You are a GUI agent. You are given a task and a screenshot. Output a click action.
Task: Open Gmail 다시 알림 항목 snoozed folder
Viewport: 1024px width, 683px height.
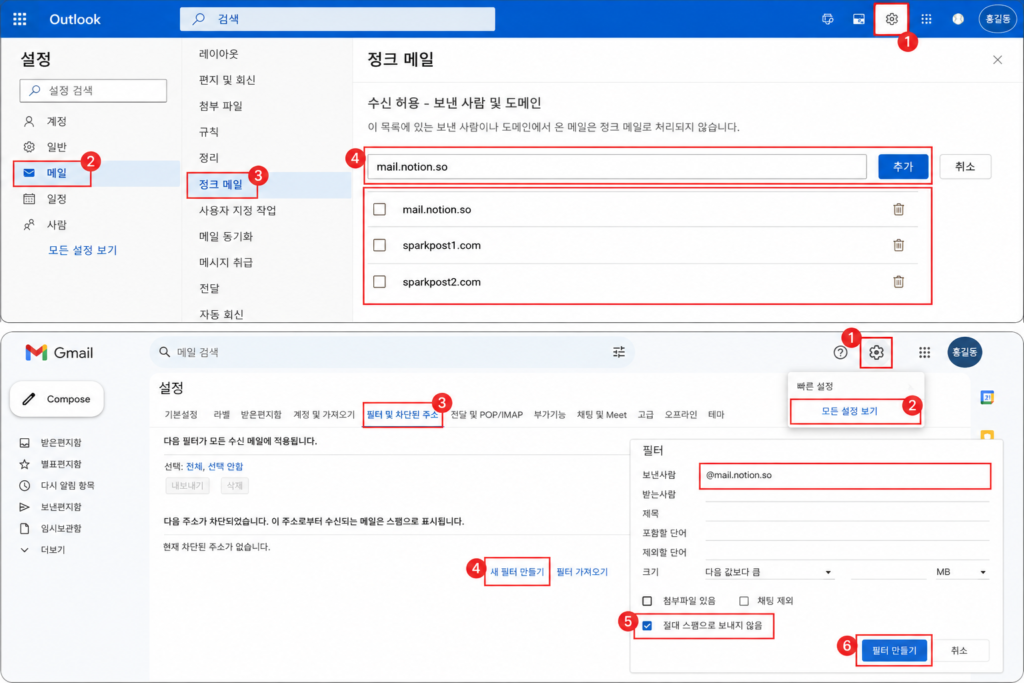tap(67, 486)
